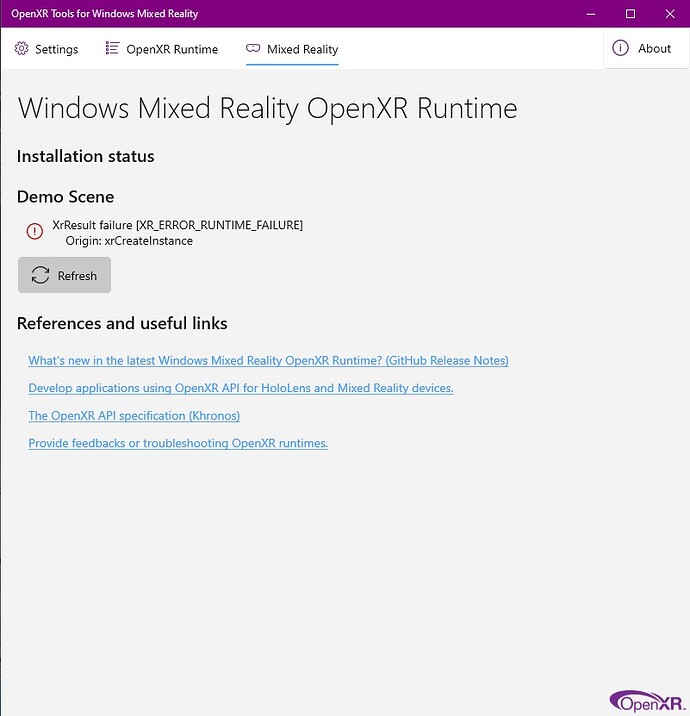Open the About page

654,48
